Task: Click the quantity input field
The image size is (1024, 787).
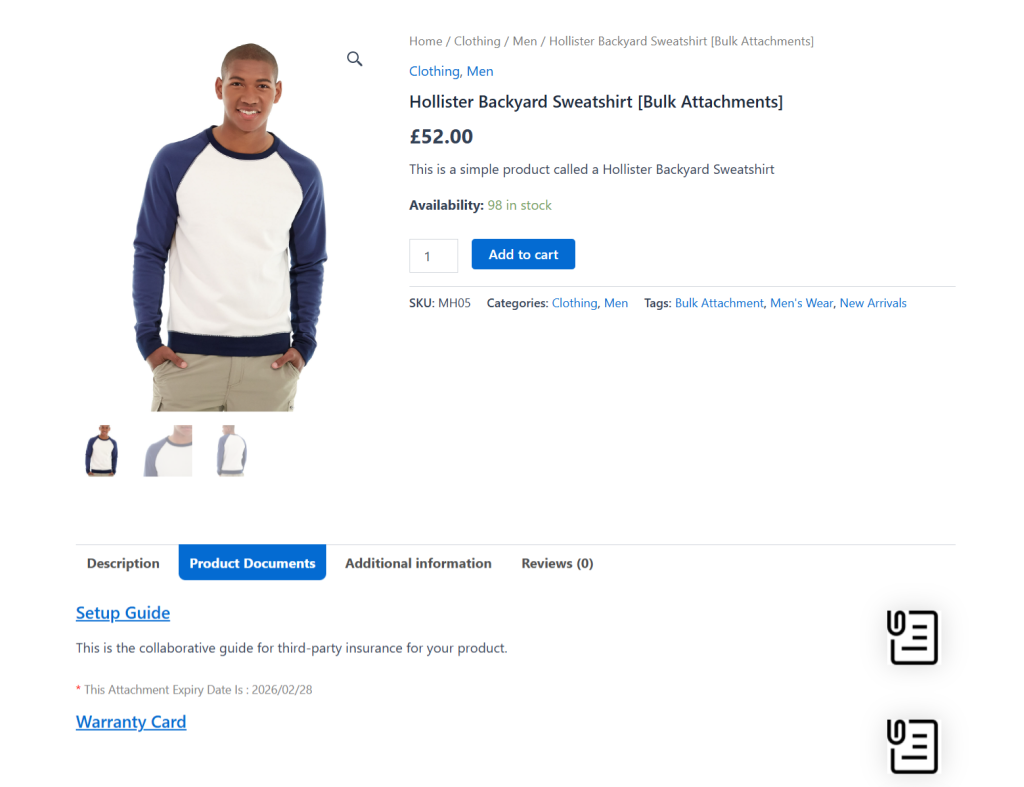Action: pos(433,255)
